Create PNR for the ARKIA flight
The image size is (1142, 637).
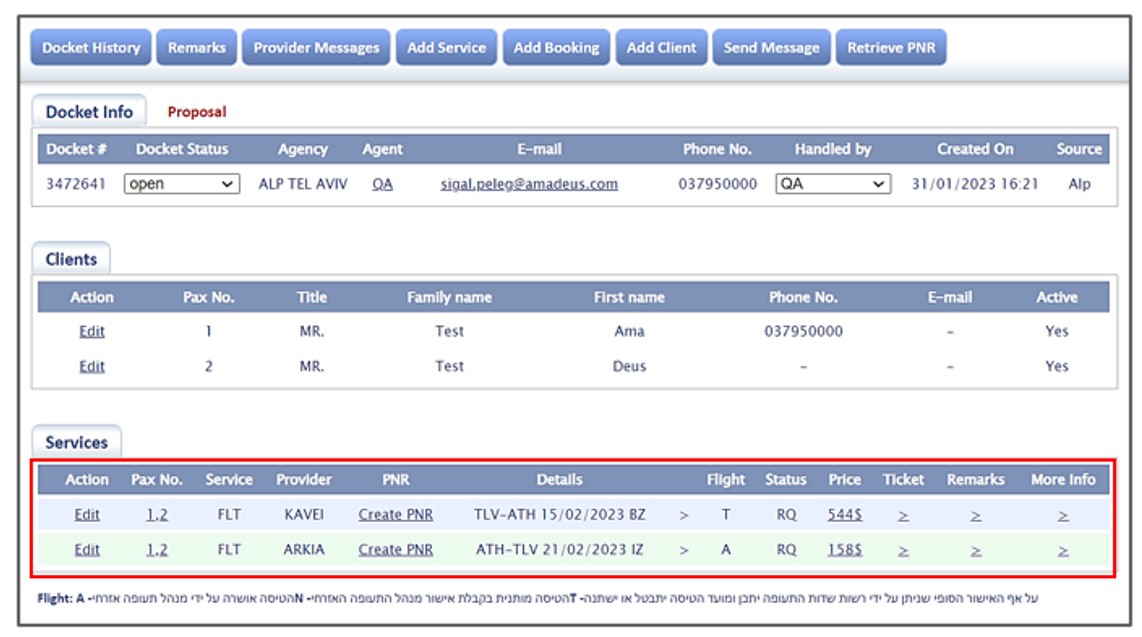point(394,549)
